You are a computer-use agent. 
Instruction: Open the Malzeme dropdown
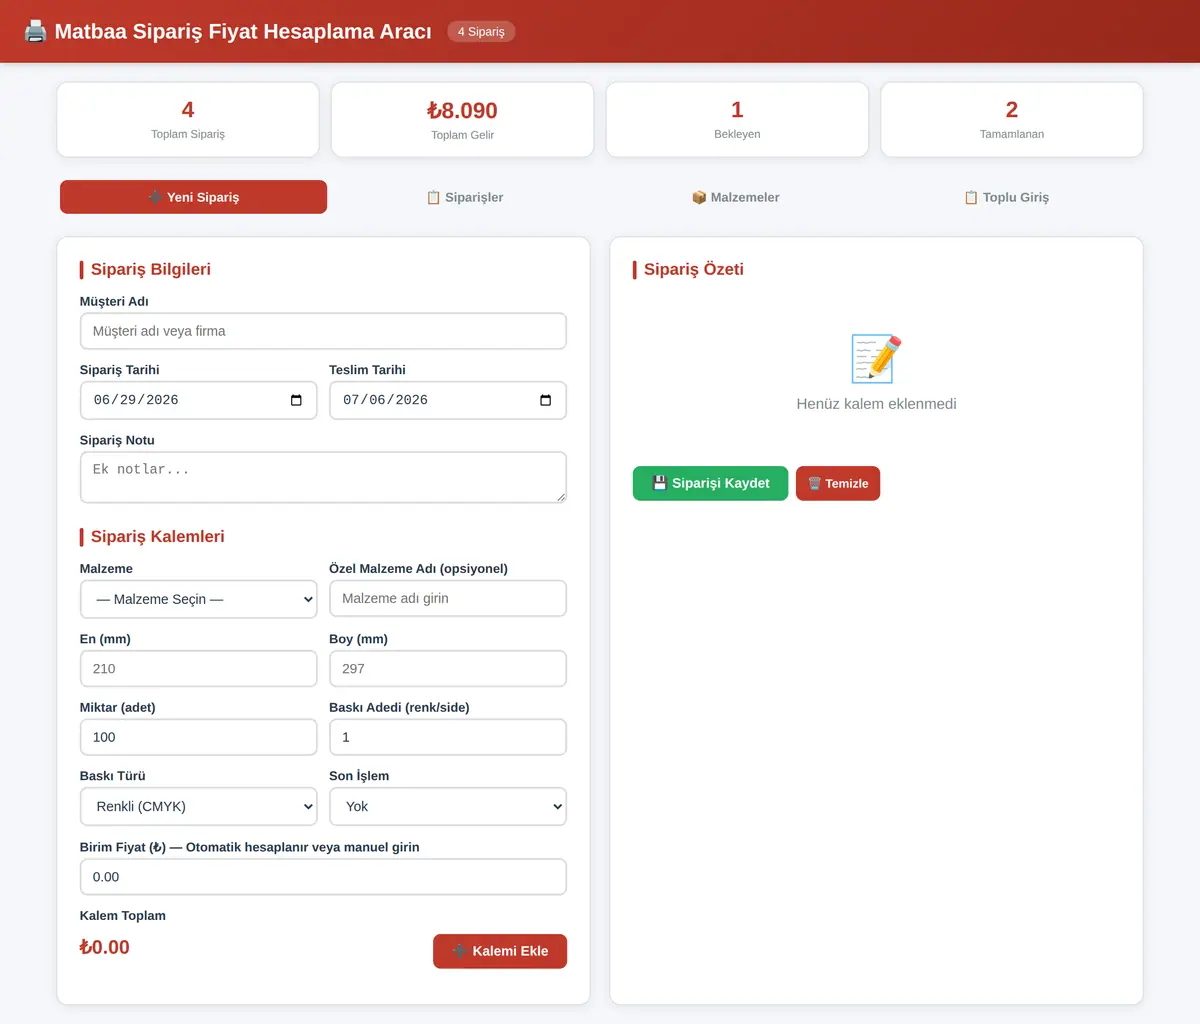tap(198, 599)
